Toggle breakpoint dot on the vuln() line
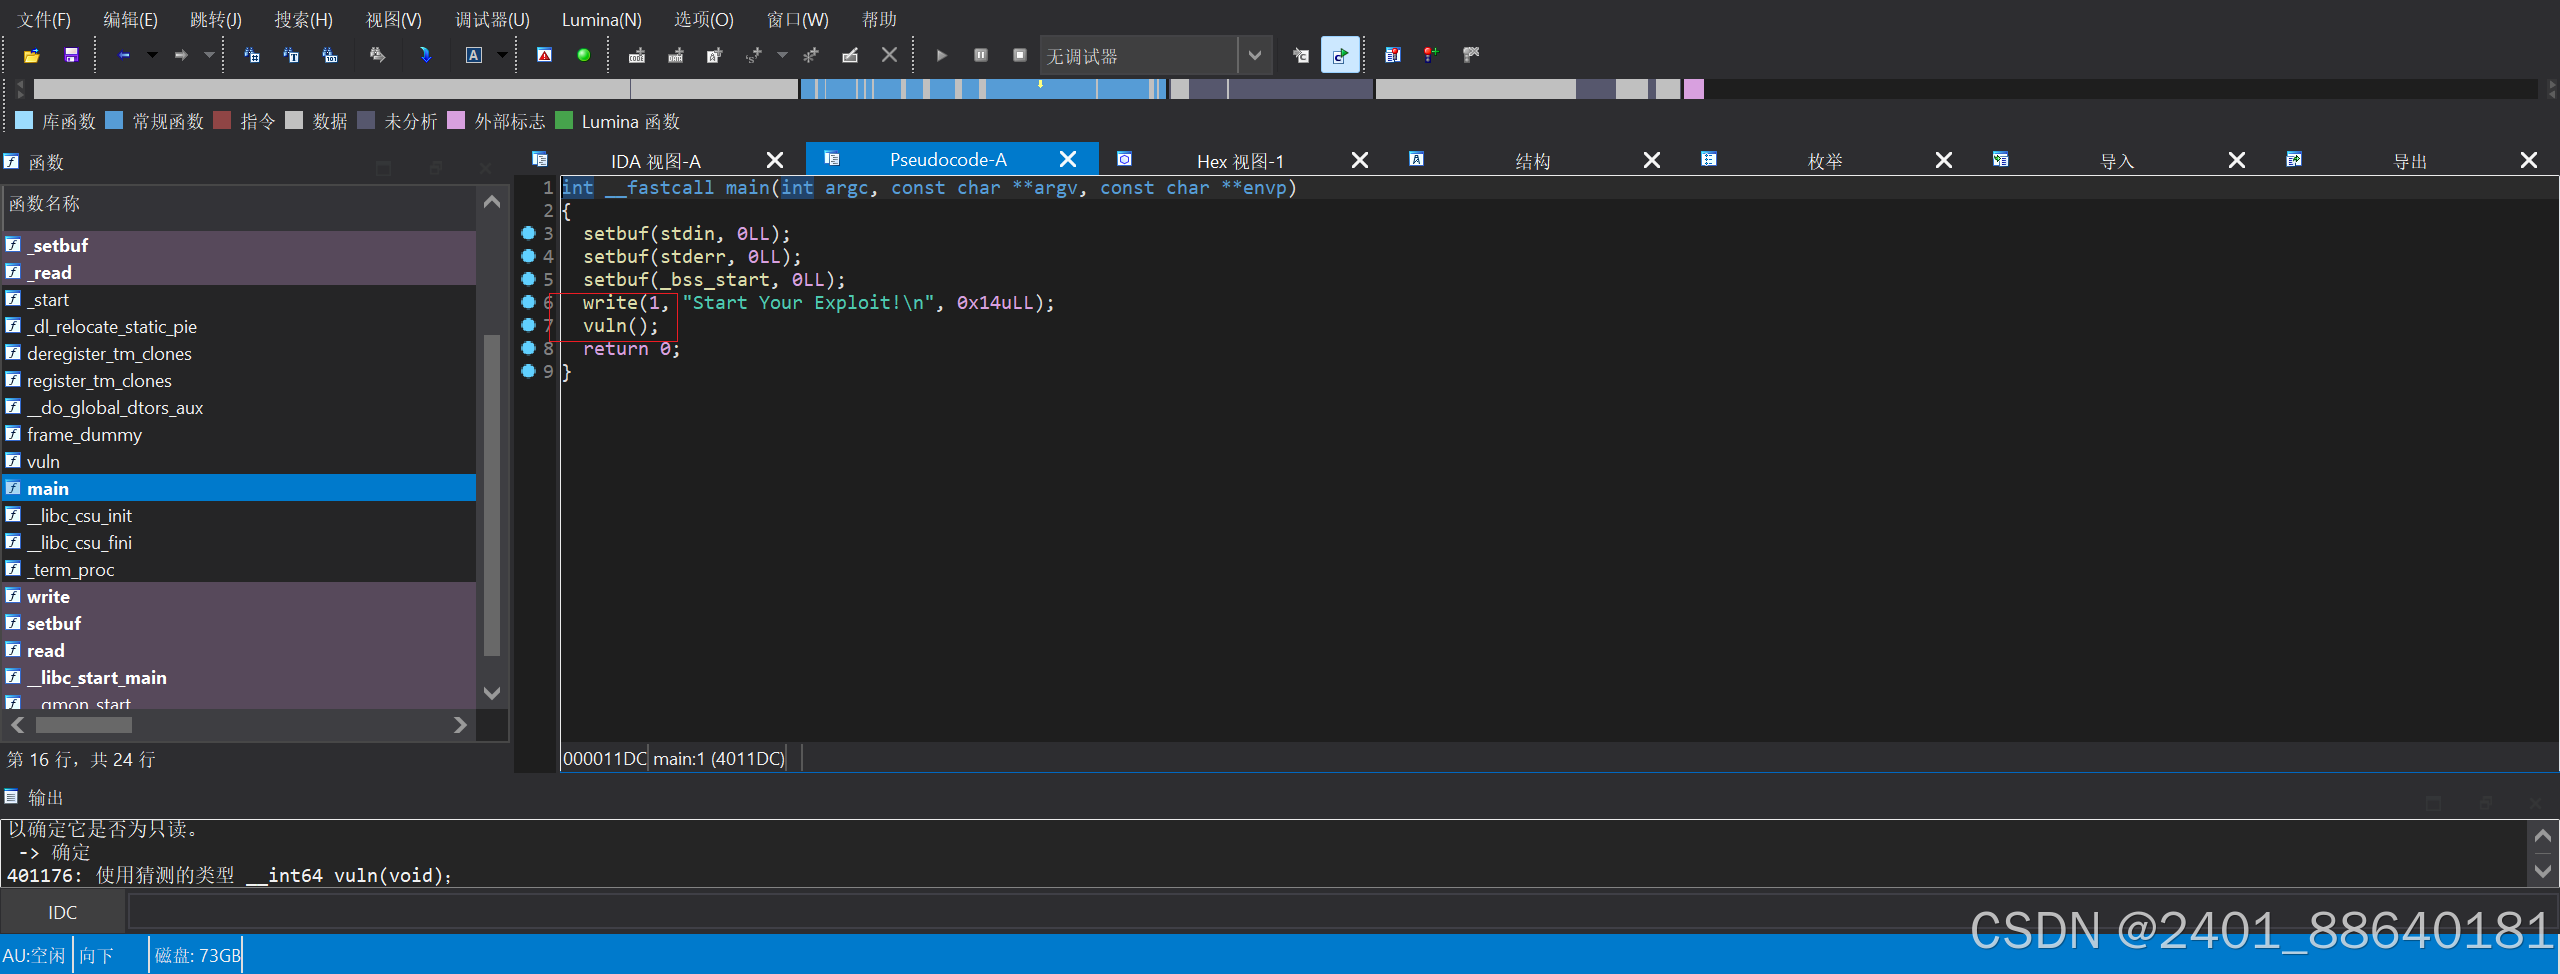The image size is (2560, 974). pos(529,325)
